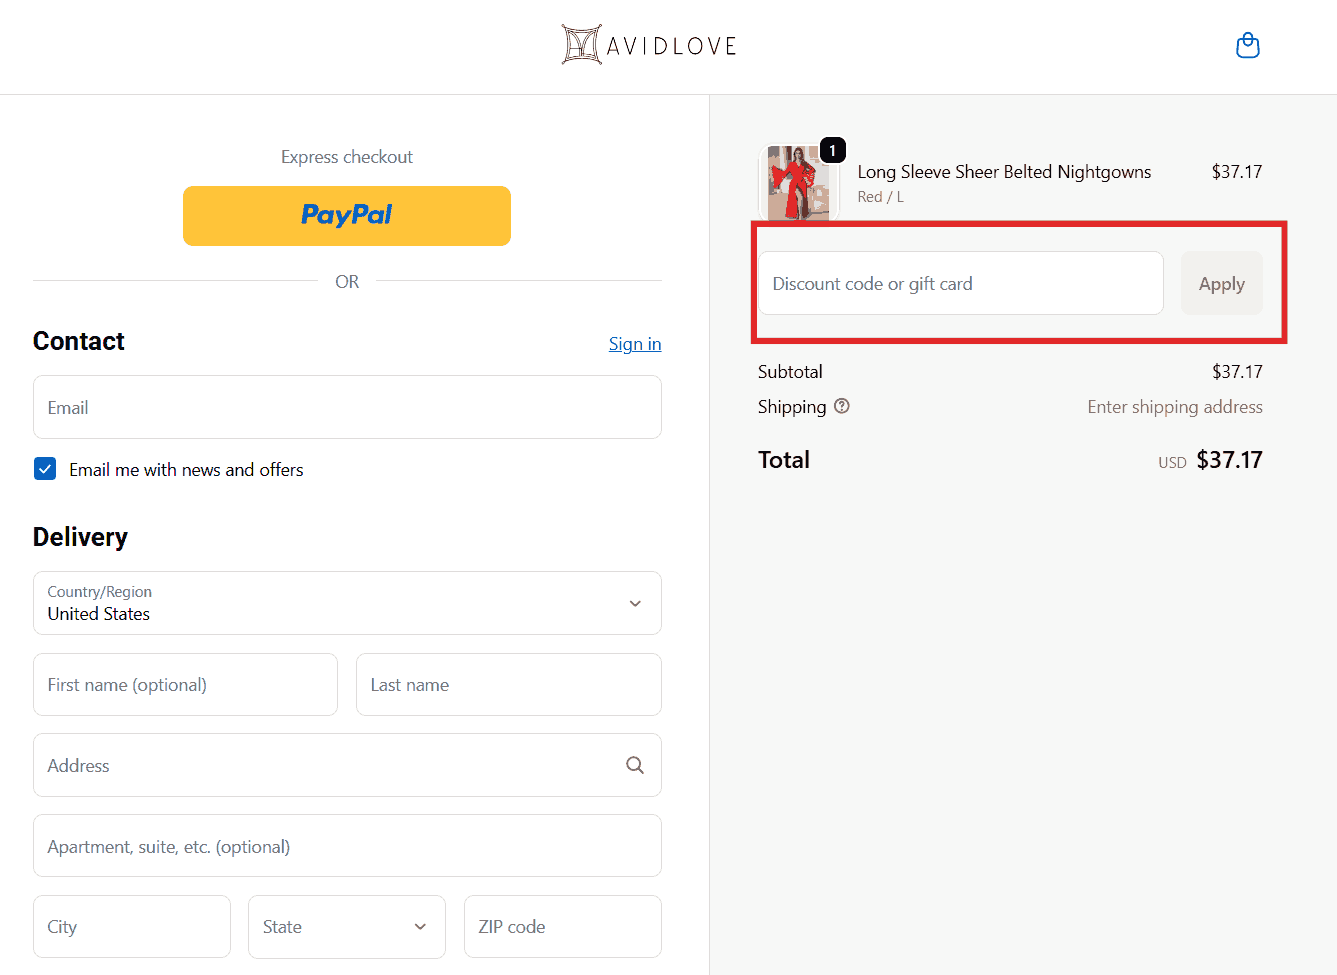Pay with PayPal express checkout
1337x975 pixels.
(x=346, y=215)
